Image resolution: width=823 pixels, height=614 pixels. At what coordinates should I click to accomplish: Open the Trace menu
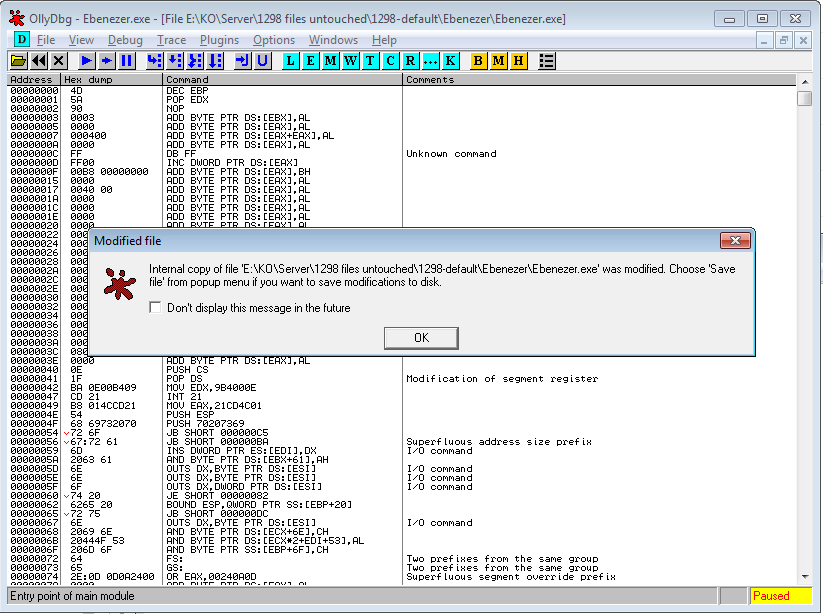click(171, 40)
